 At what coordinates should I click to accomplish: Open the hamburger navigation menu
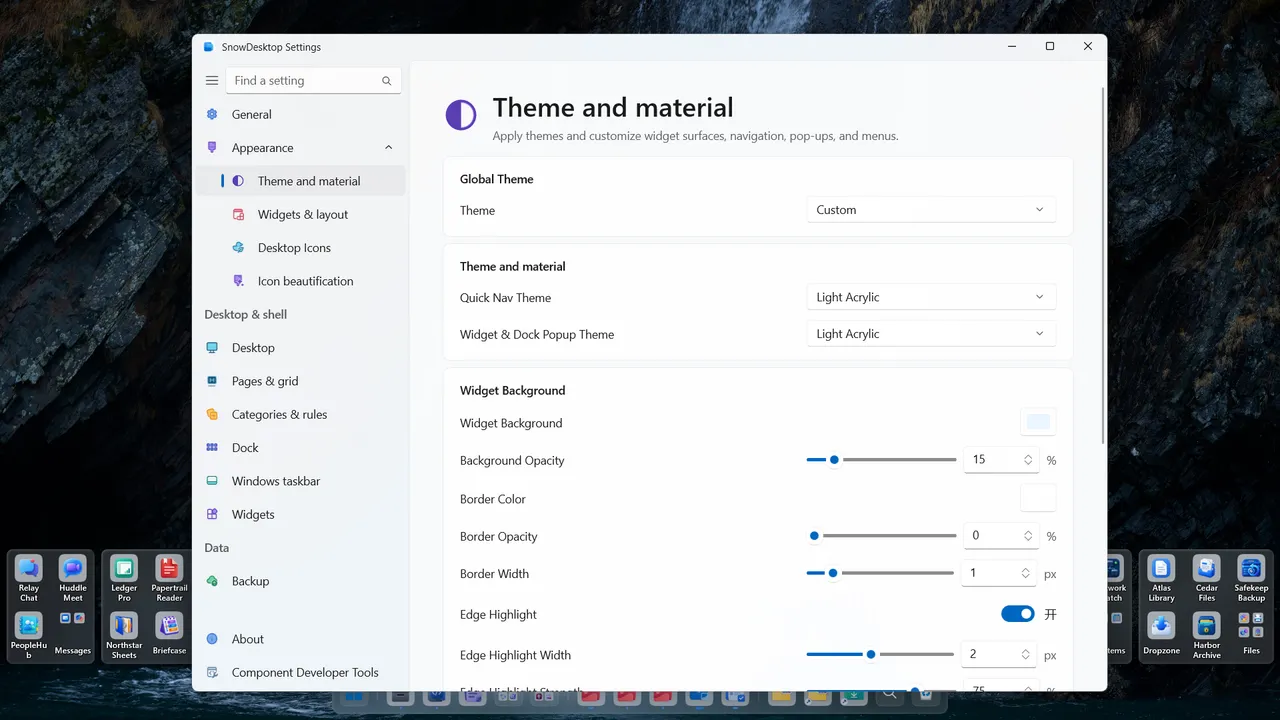212,81
